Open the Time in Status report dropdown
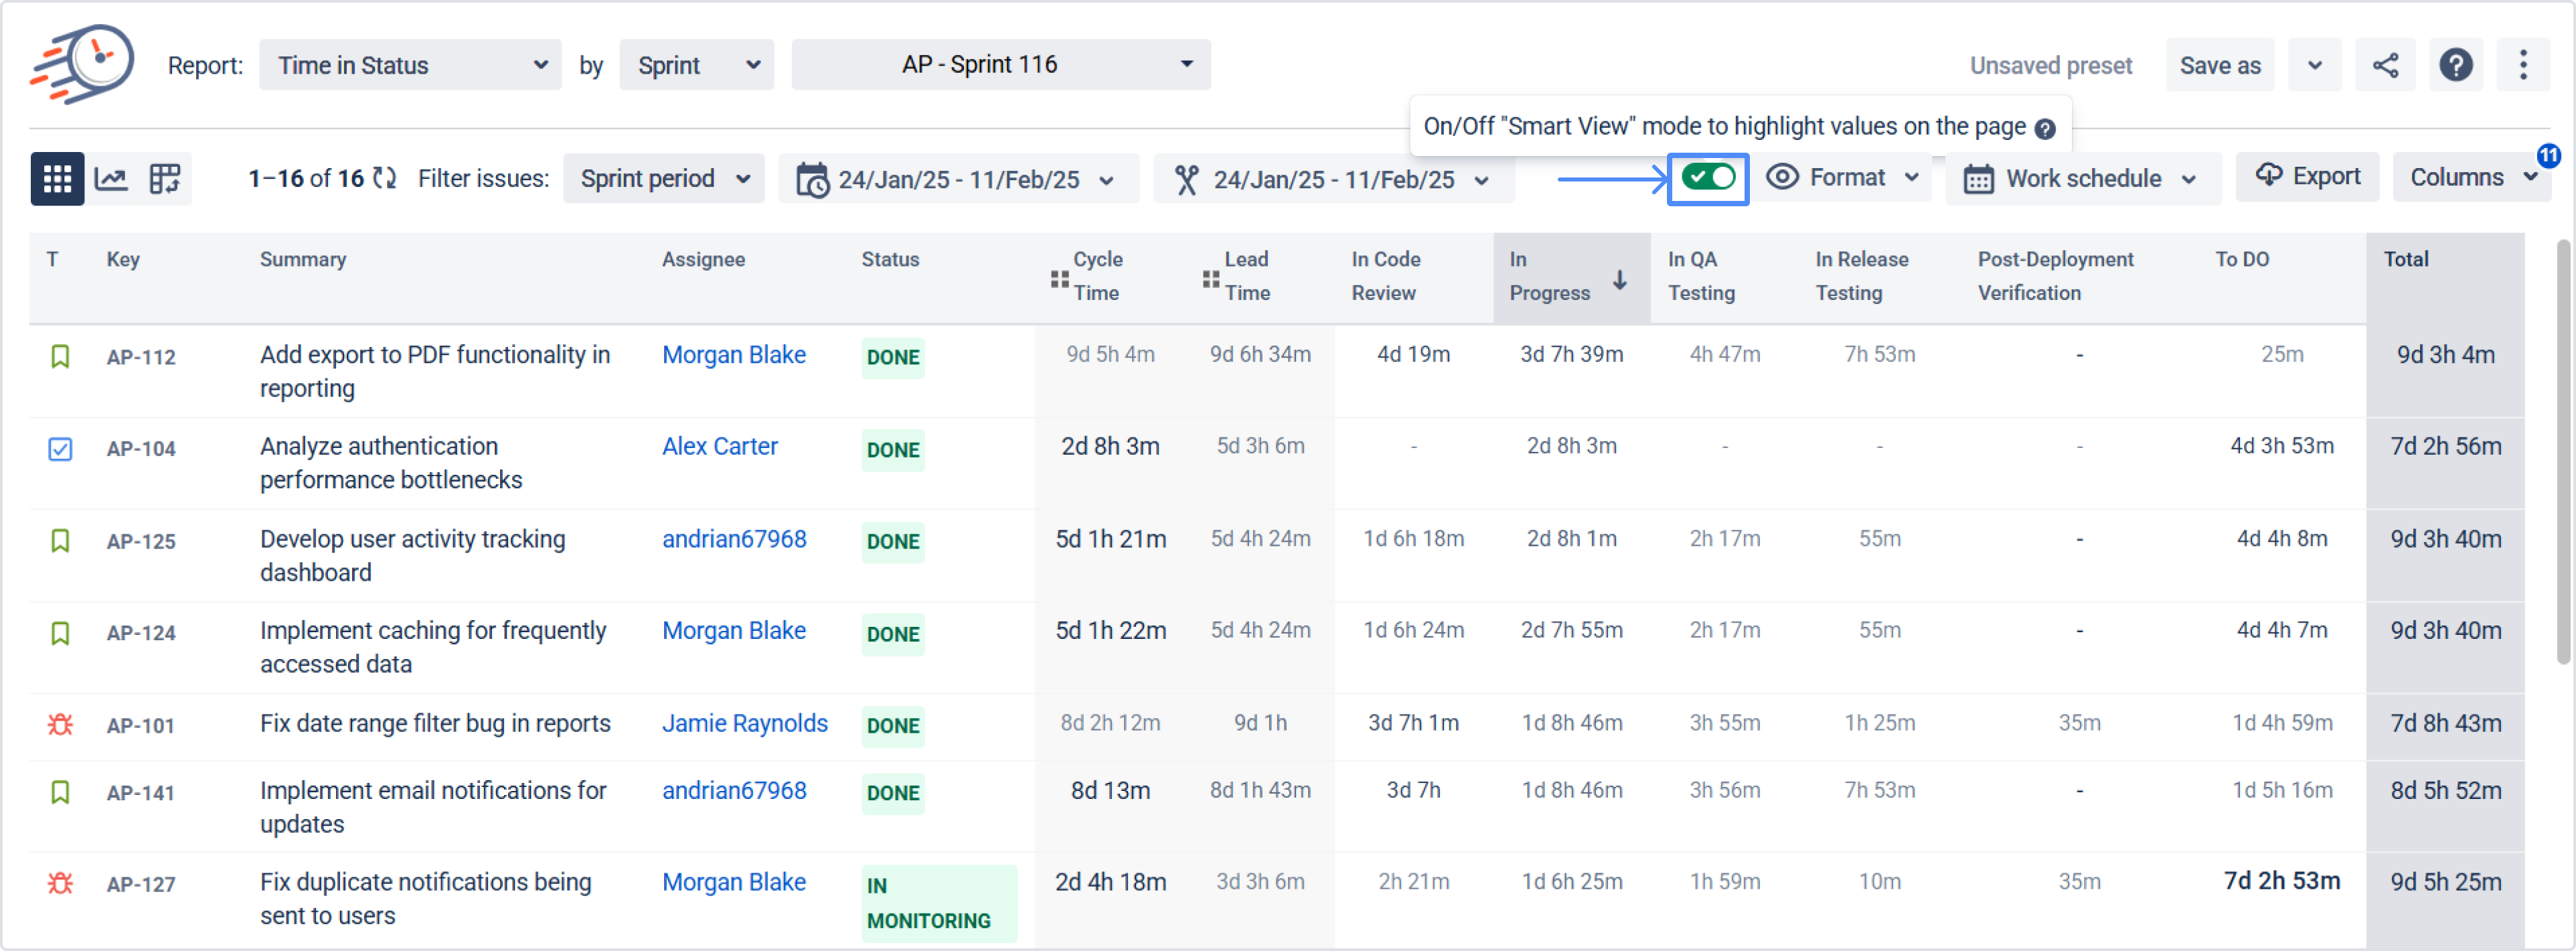The width and height of the screenshot is (2576, 951). point(410,66)
